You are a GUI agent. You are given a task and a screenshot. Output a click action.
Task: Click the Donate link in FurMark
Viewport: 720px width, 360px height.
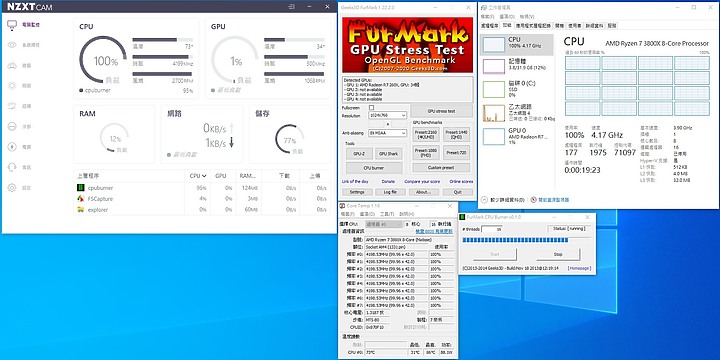click(388, 182)
